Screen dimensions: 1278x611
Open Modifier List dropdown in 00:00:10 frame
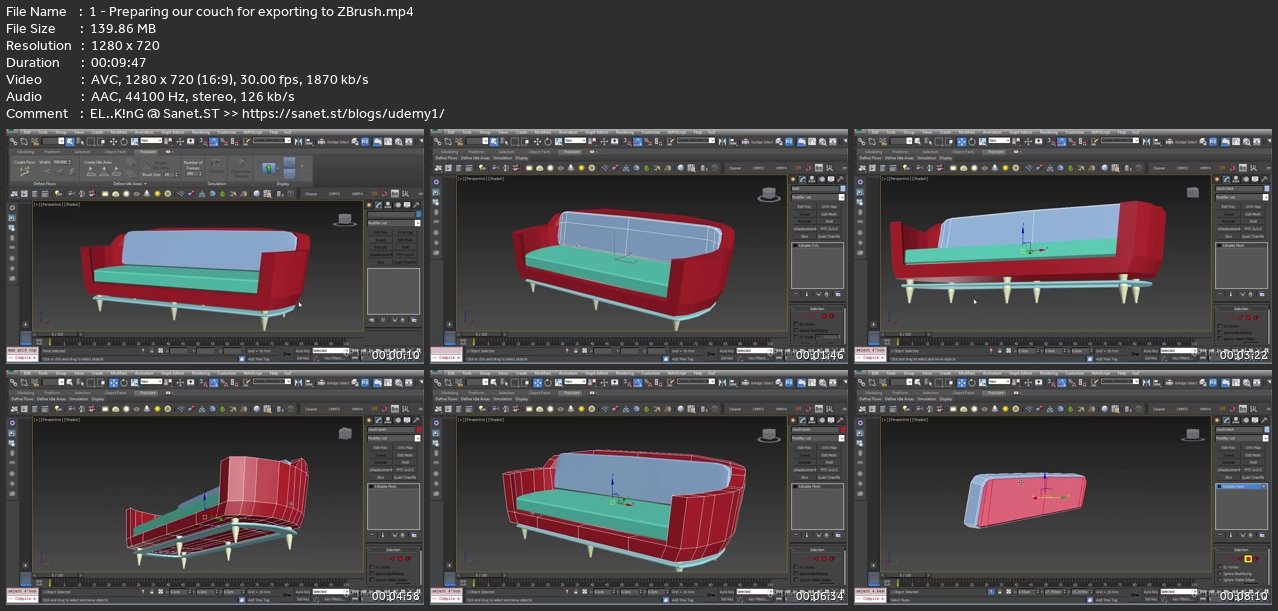coord(391,223)
